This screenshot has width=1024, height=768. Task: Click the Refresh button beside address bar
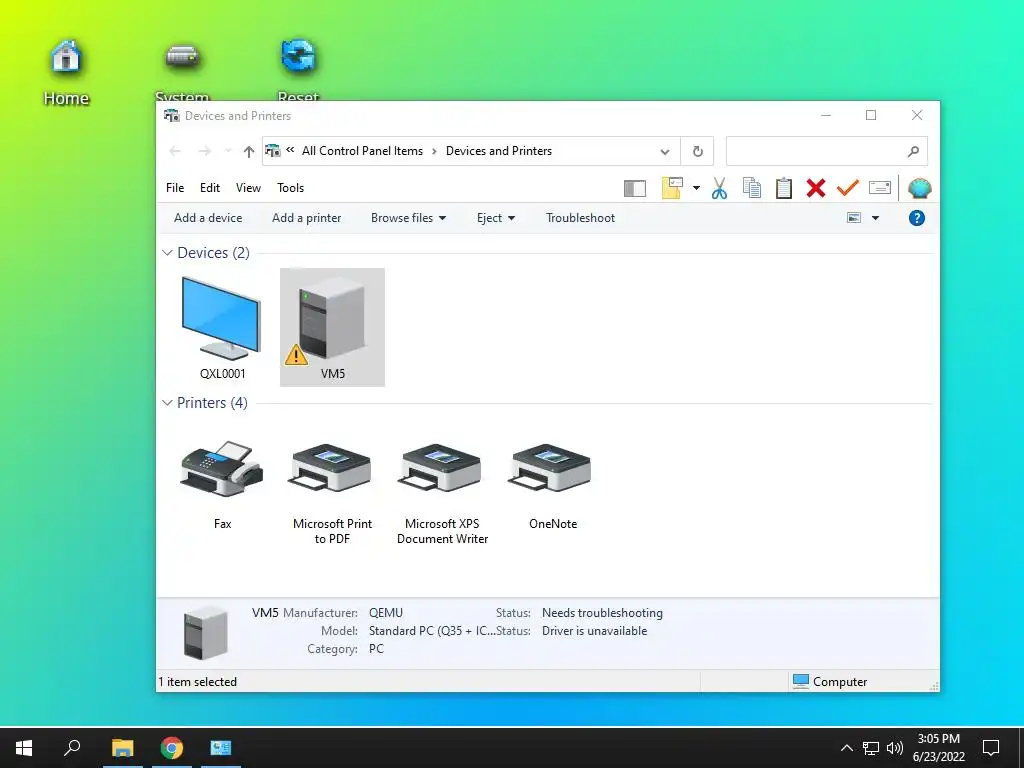[x=697, y=152]
